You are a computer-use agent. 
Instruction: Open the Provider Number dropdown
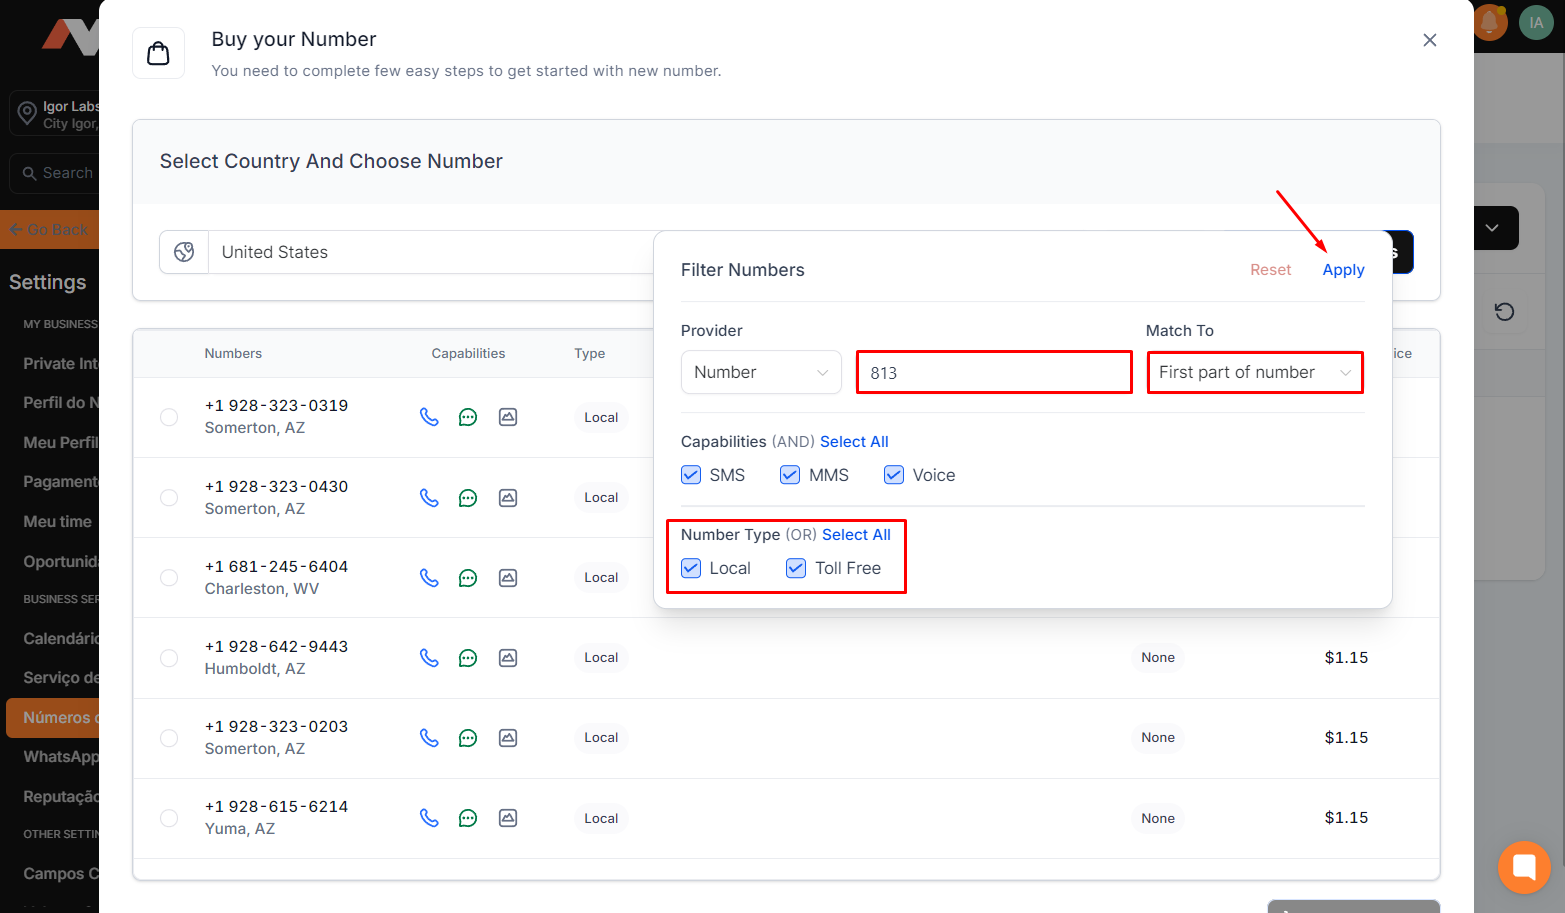(x=761, y=372)
